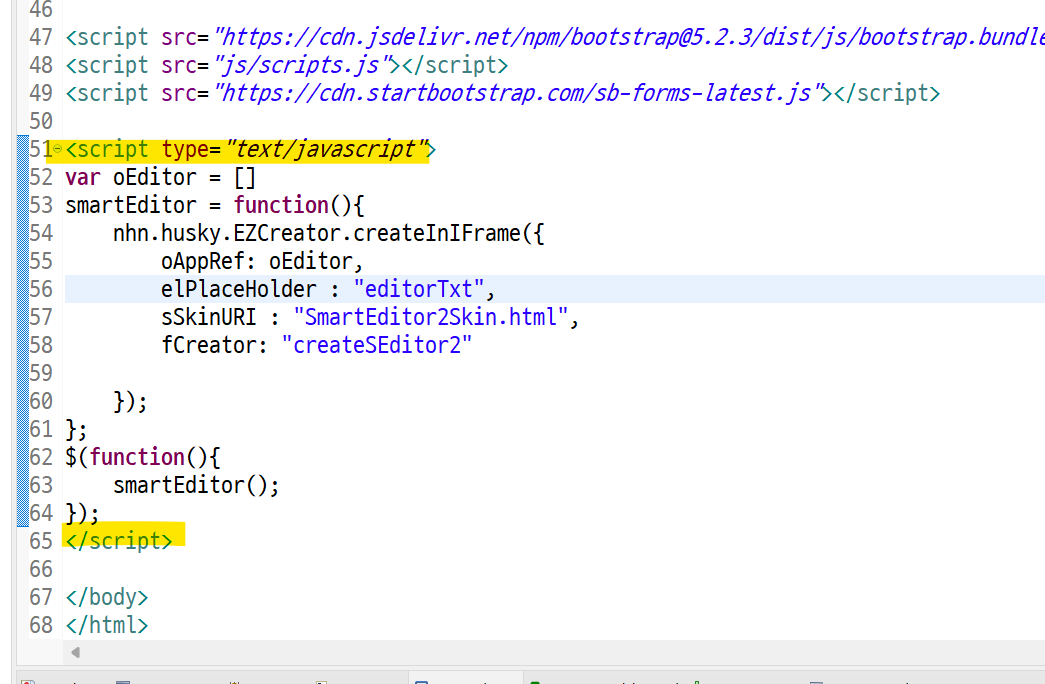Click the "sSkinURI" property name
The height and width of the screenshot is (684, 1045).
209,317
